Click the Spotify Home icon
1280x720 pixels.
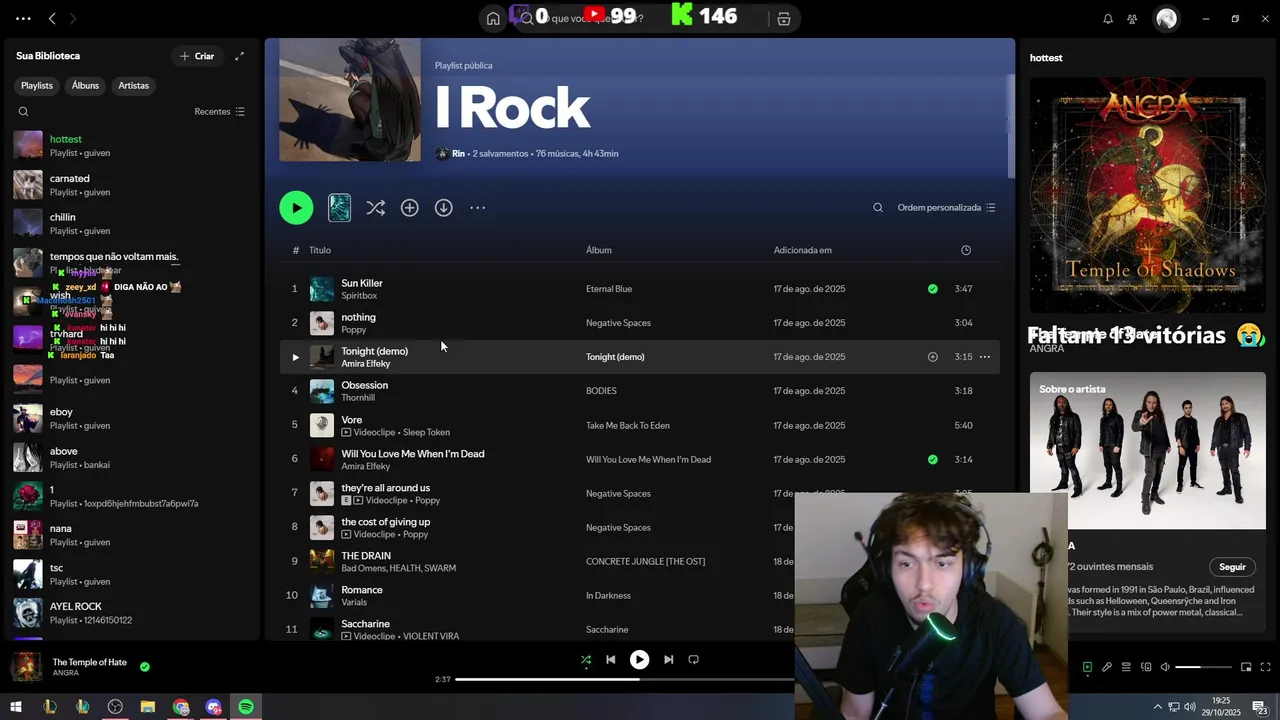tap(493, 18)
